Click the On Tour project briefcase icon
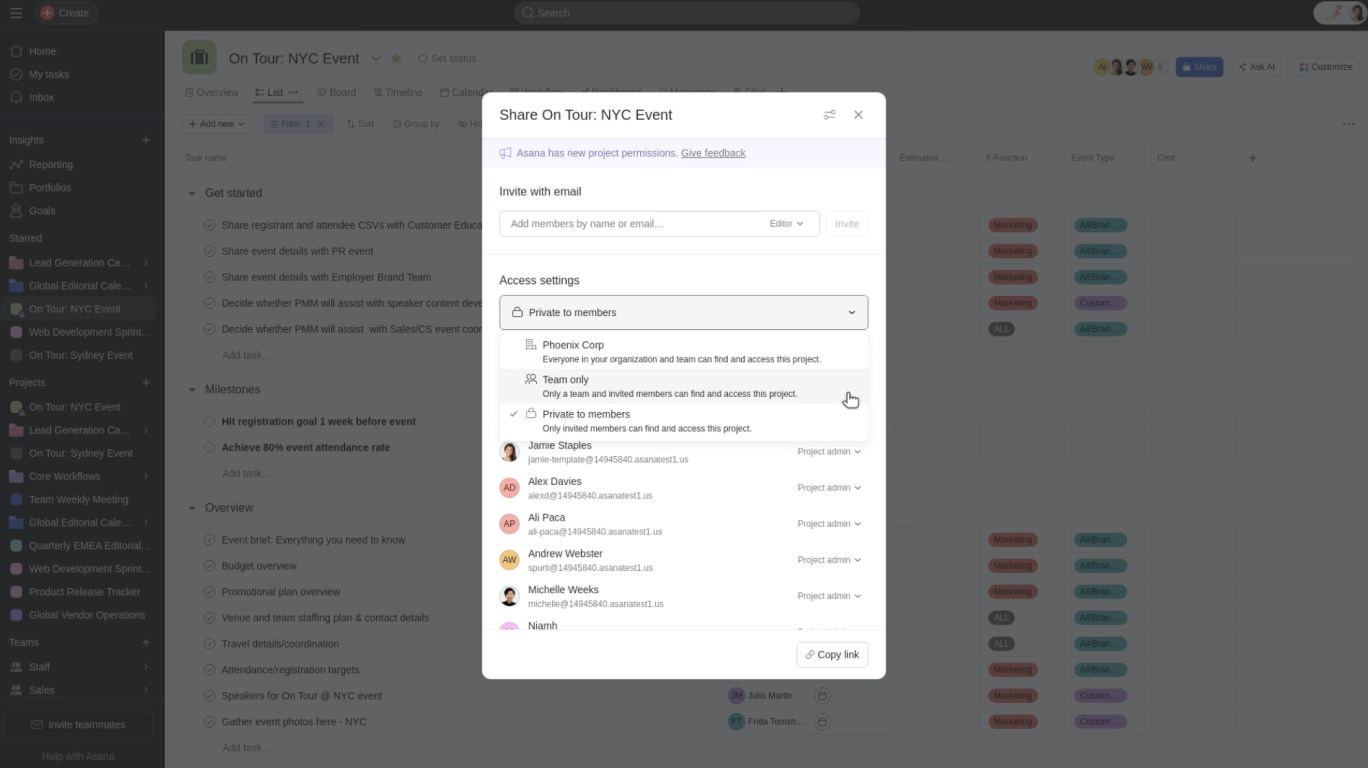This screenshot has width=1368, height=768. tap(199, 57)
